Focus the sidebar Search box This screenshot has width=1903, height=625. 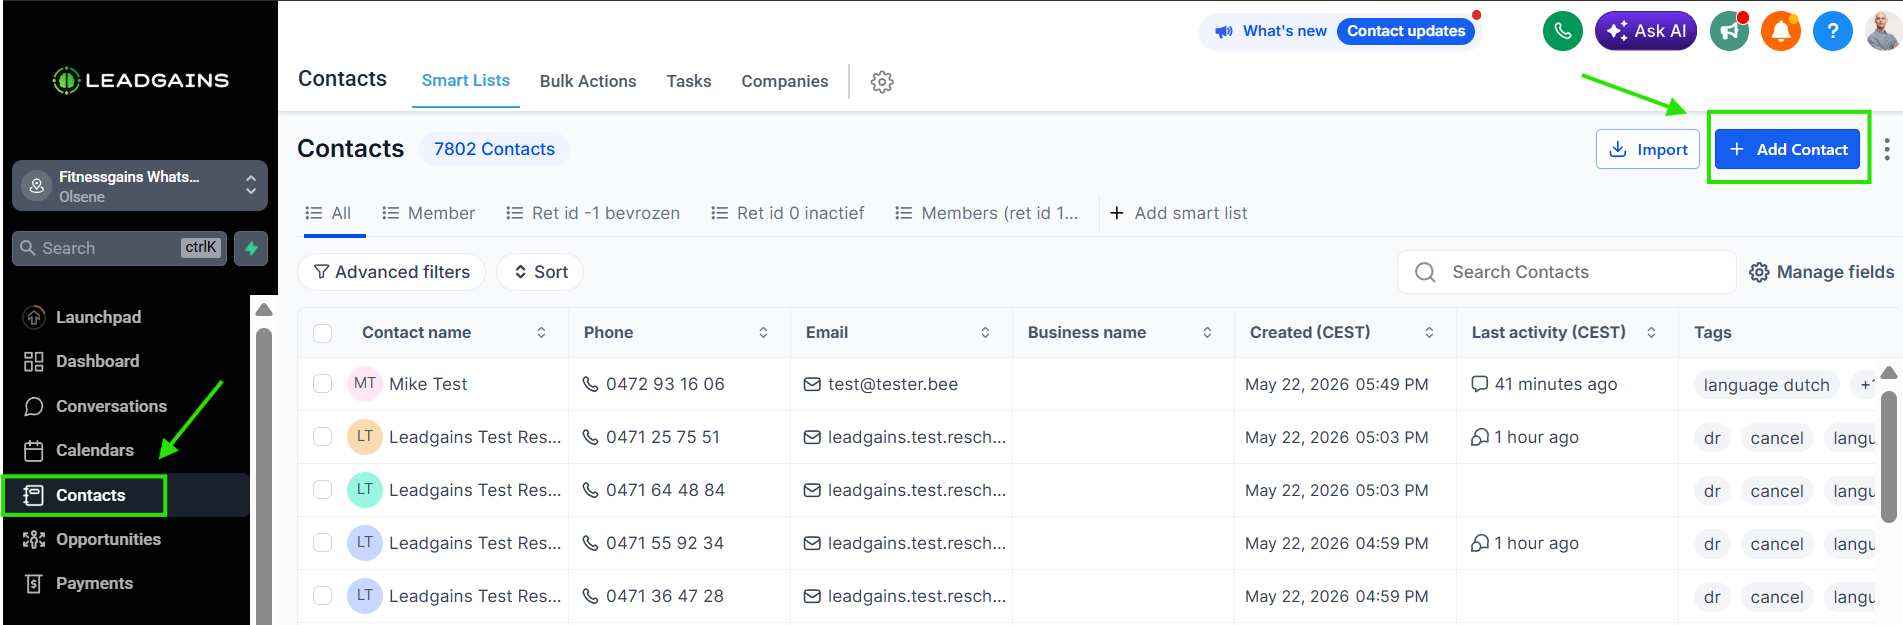119,248
